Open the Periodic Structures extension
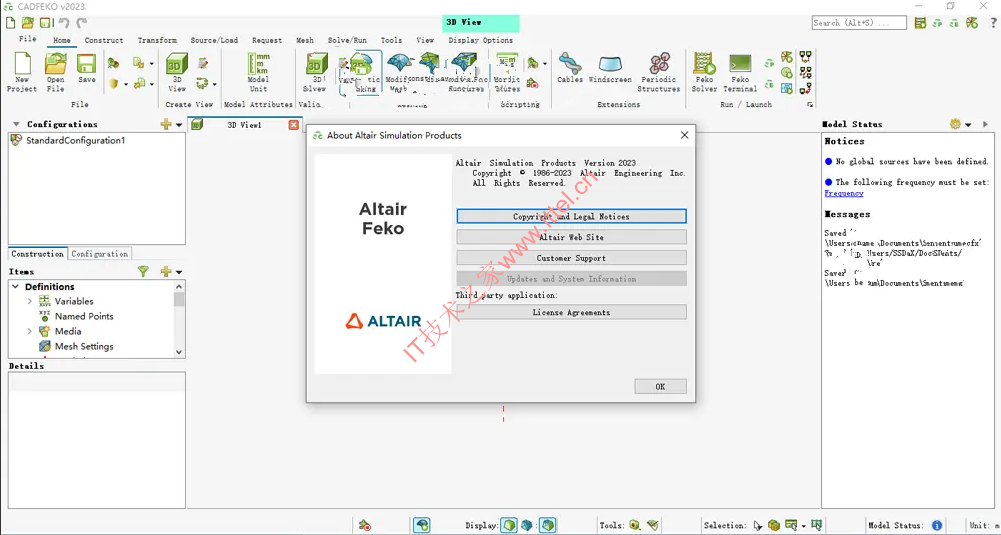The width and height of the screenshot is (1001, 535). tap(658, 72)
